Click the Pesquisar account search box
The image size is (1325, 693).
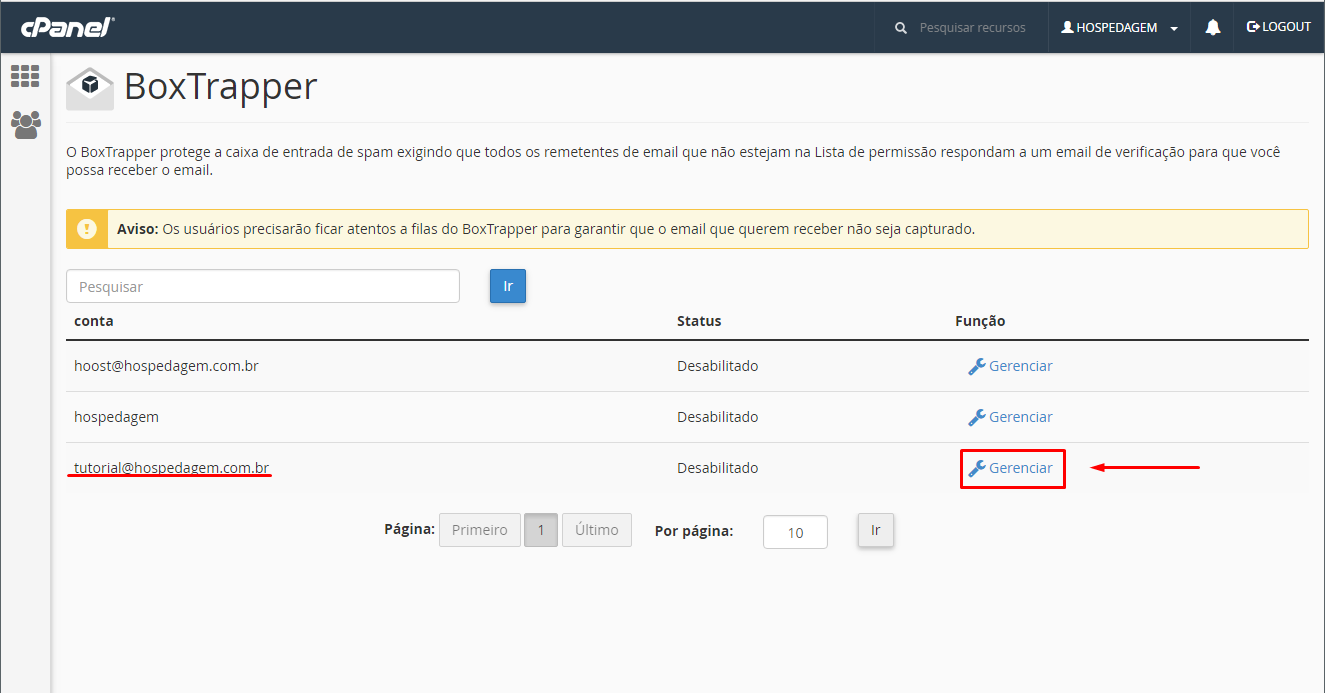click(x=263, y=286)
